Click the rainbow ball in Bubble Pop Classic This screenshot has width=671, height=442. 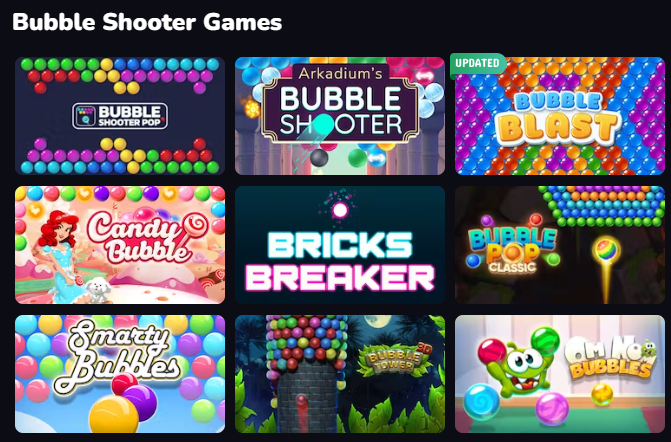point(606,249)
